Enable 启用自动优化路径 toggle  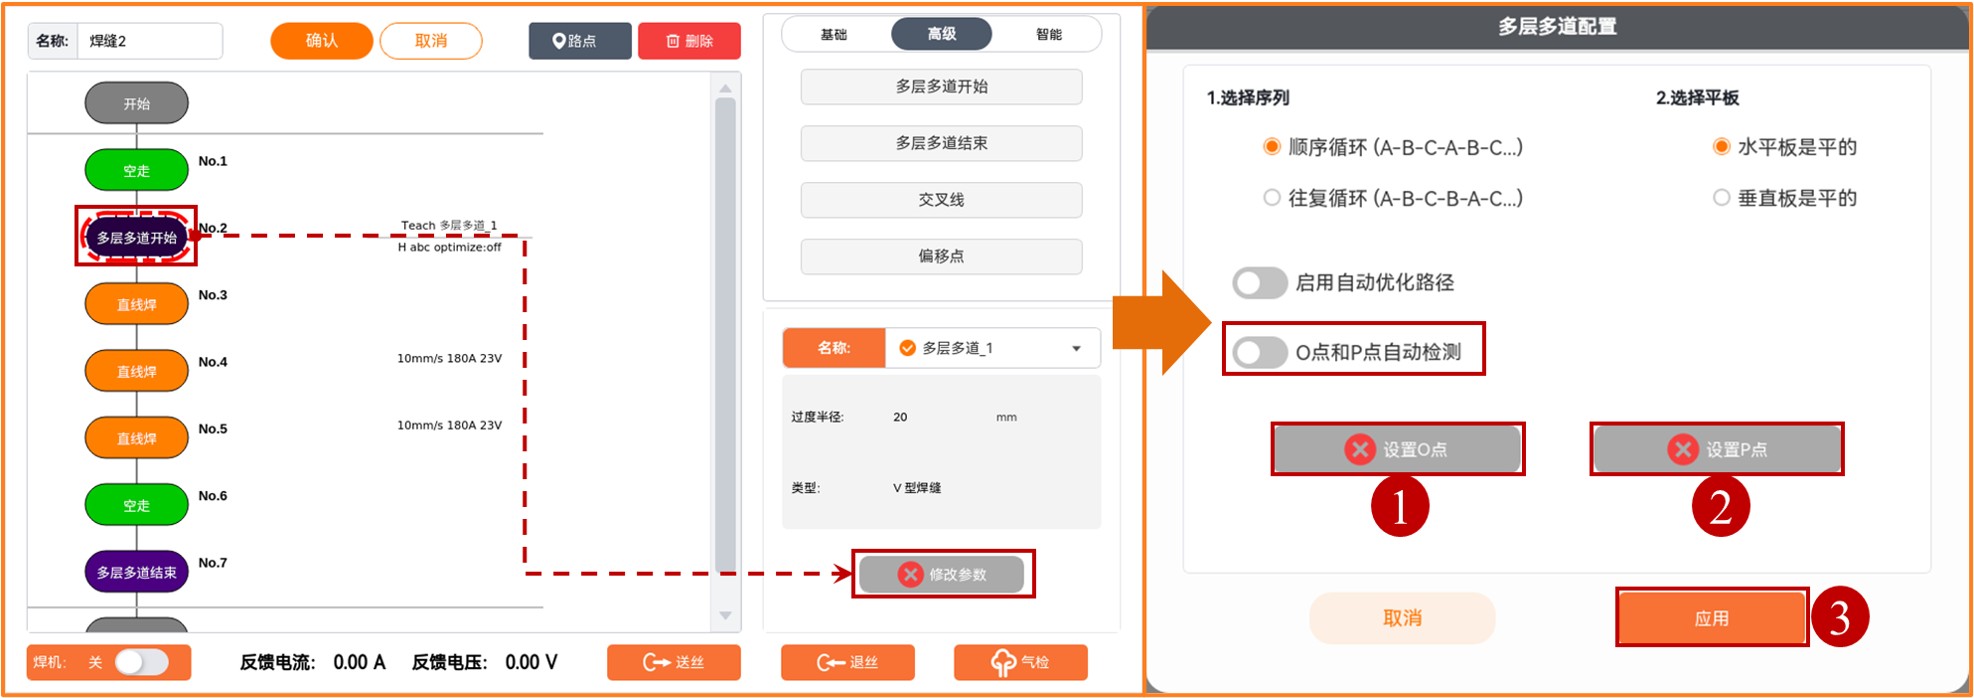coord(1259,283)
